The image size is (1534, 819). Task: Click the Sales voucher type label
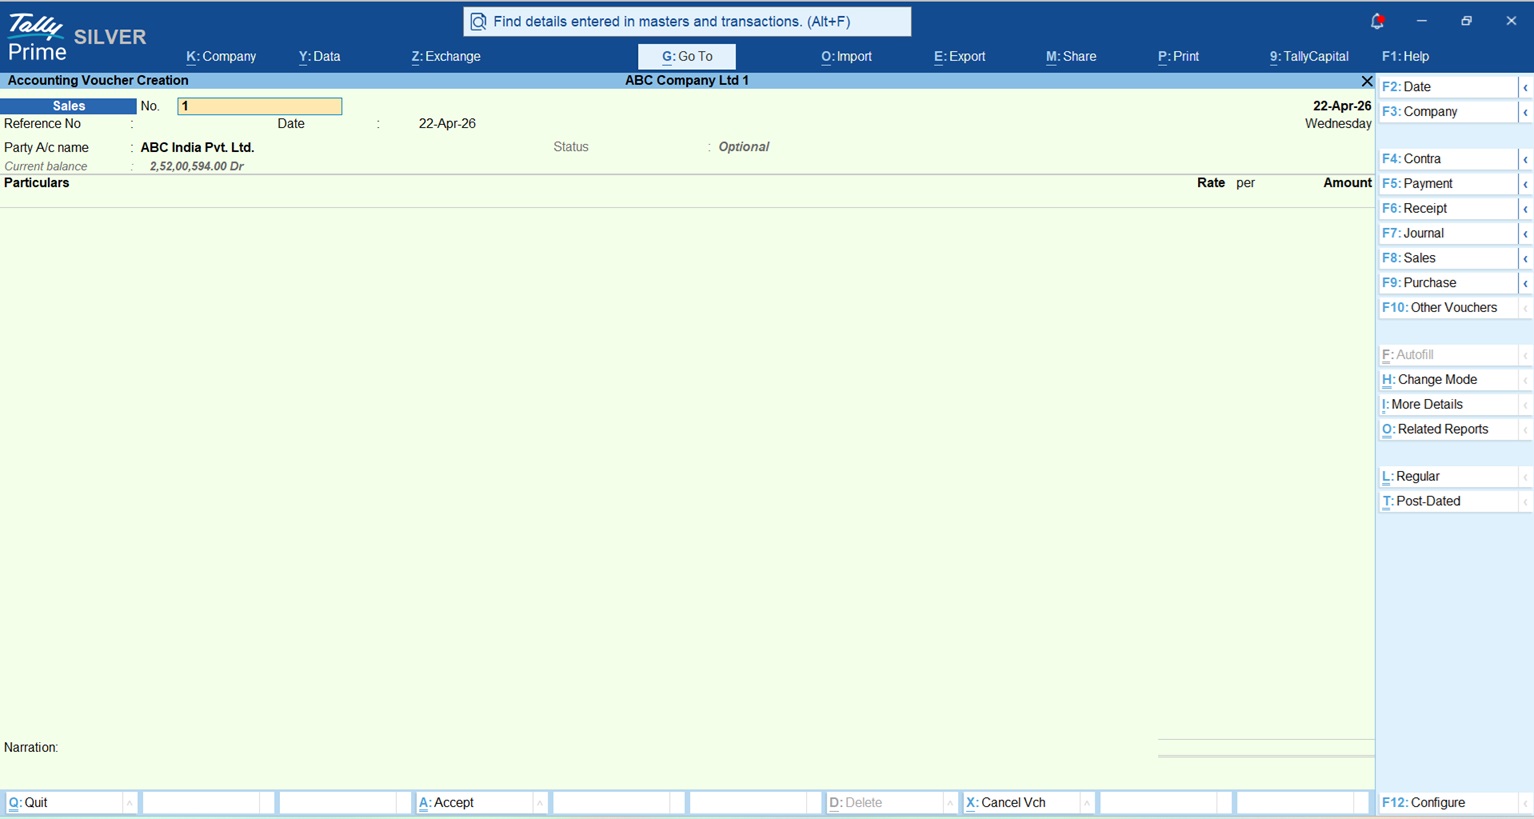pos(68,106)
